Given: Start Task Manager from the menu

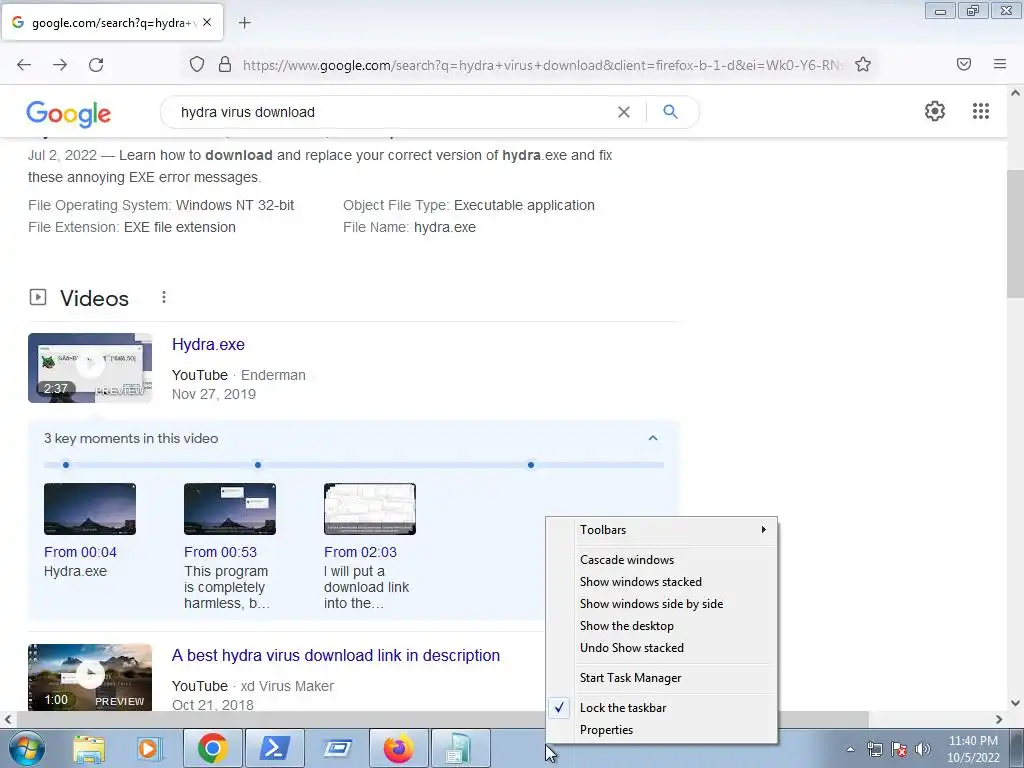Looking at the screenshot, I should tap(662, 678).
